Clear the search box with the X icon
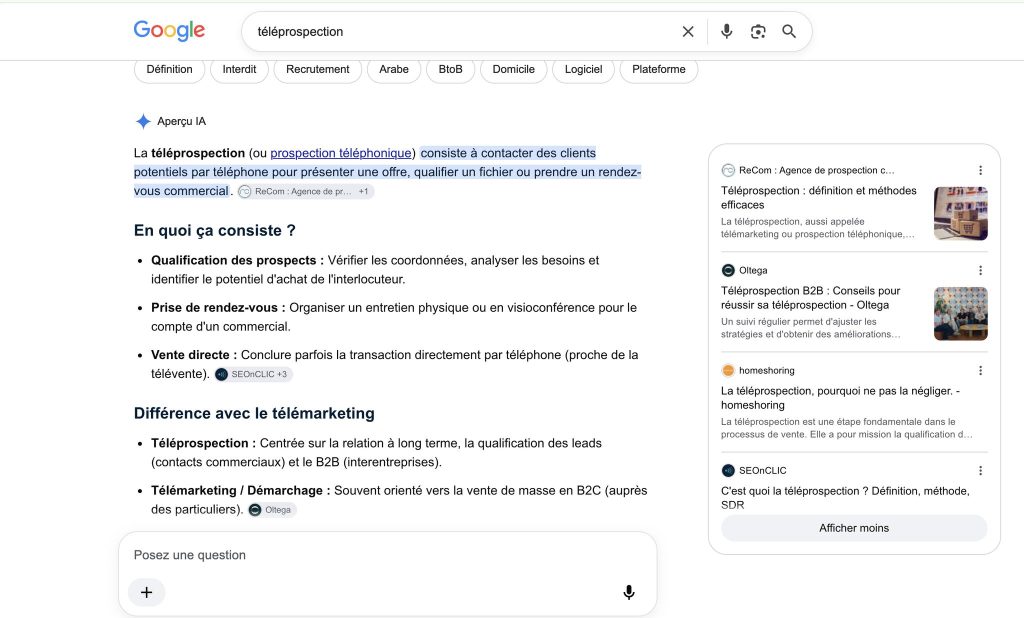Image resolution: width=1024 pixels, height=618 pixels. [688, 31]
